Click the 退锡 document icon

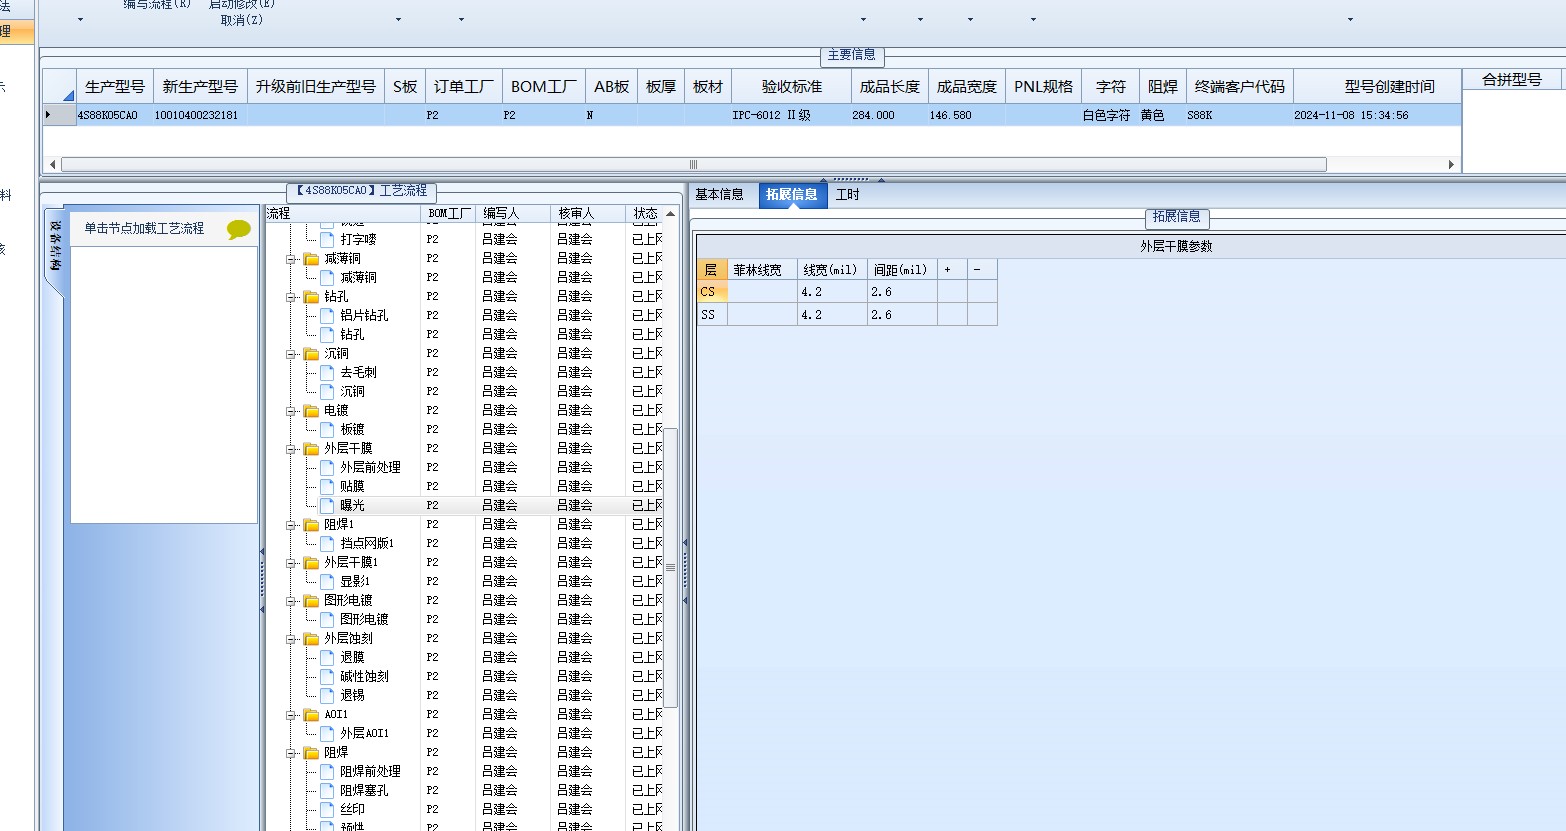327,695
